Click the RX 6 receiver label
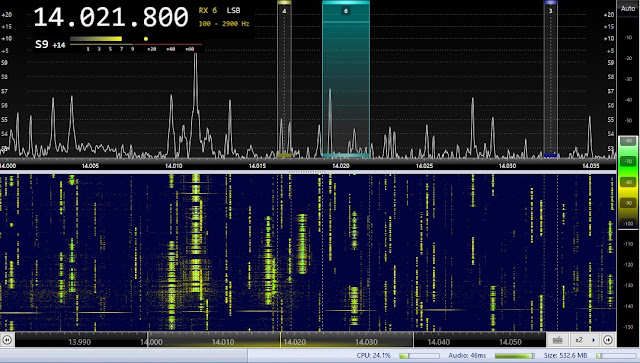This screenshot has height=363, width=640. tap(208, 11)
